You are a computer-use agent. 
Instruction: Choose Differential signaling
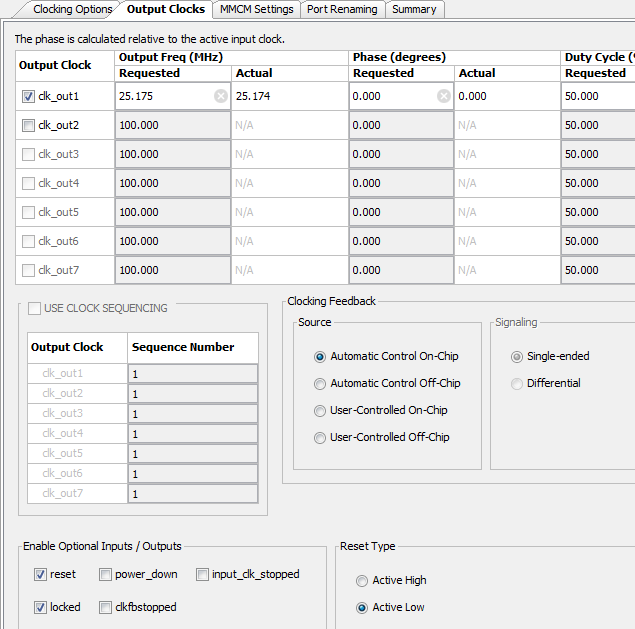[x=517, y=384]
